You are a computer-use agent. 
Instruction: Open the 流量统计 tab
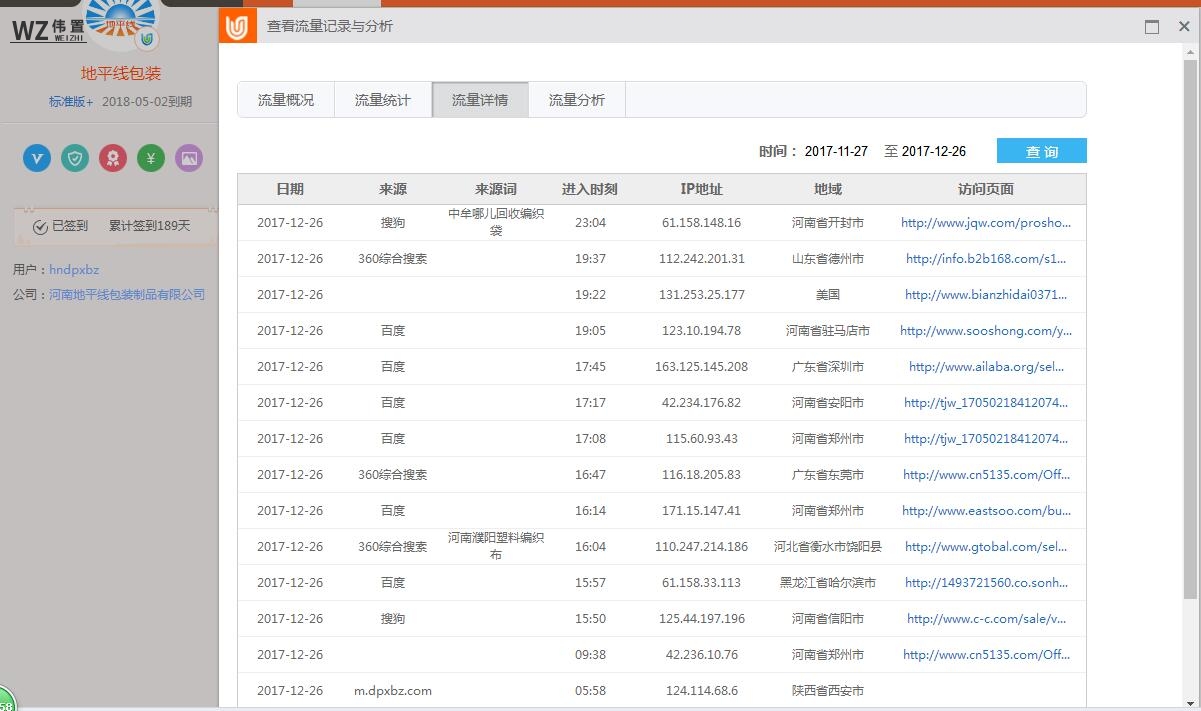click(x=382, y=100)
